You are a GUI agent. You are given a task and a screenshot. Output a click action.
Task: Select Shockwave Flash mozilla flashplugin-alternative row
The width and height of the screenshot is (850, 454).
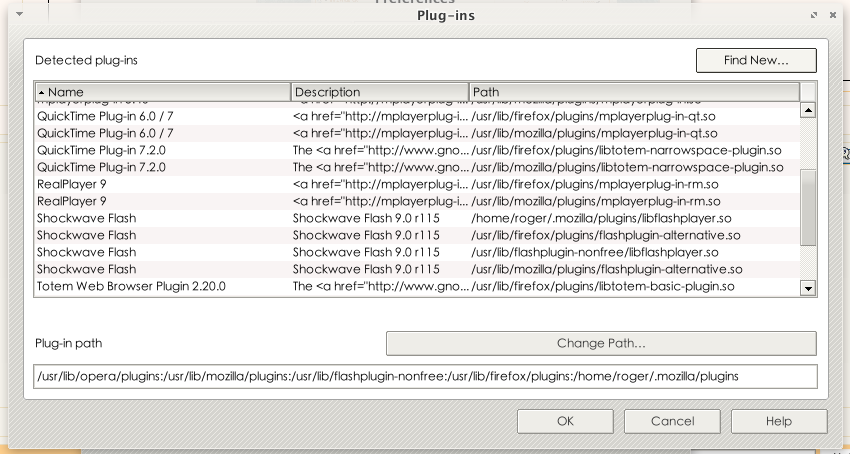[417, 270]
